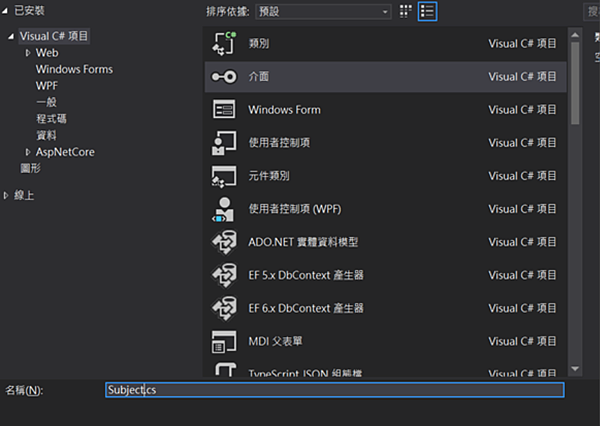Click the 使用者控制項 template name
Viewport: 600px width, 426px height.
[279, 143]
